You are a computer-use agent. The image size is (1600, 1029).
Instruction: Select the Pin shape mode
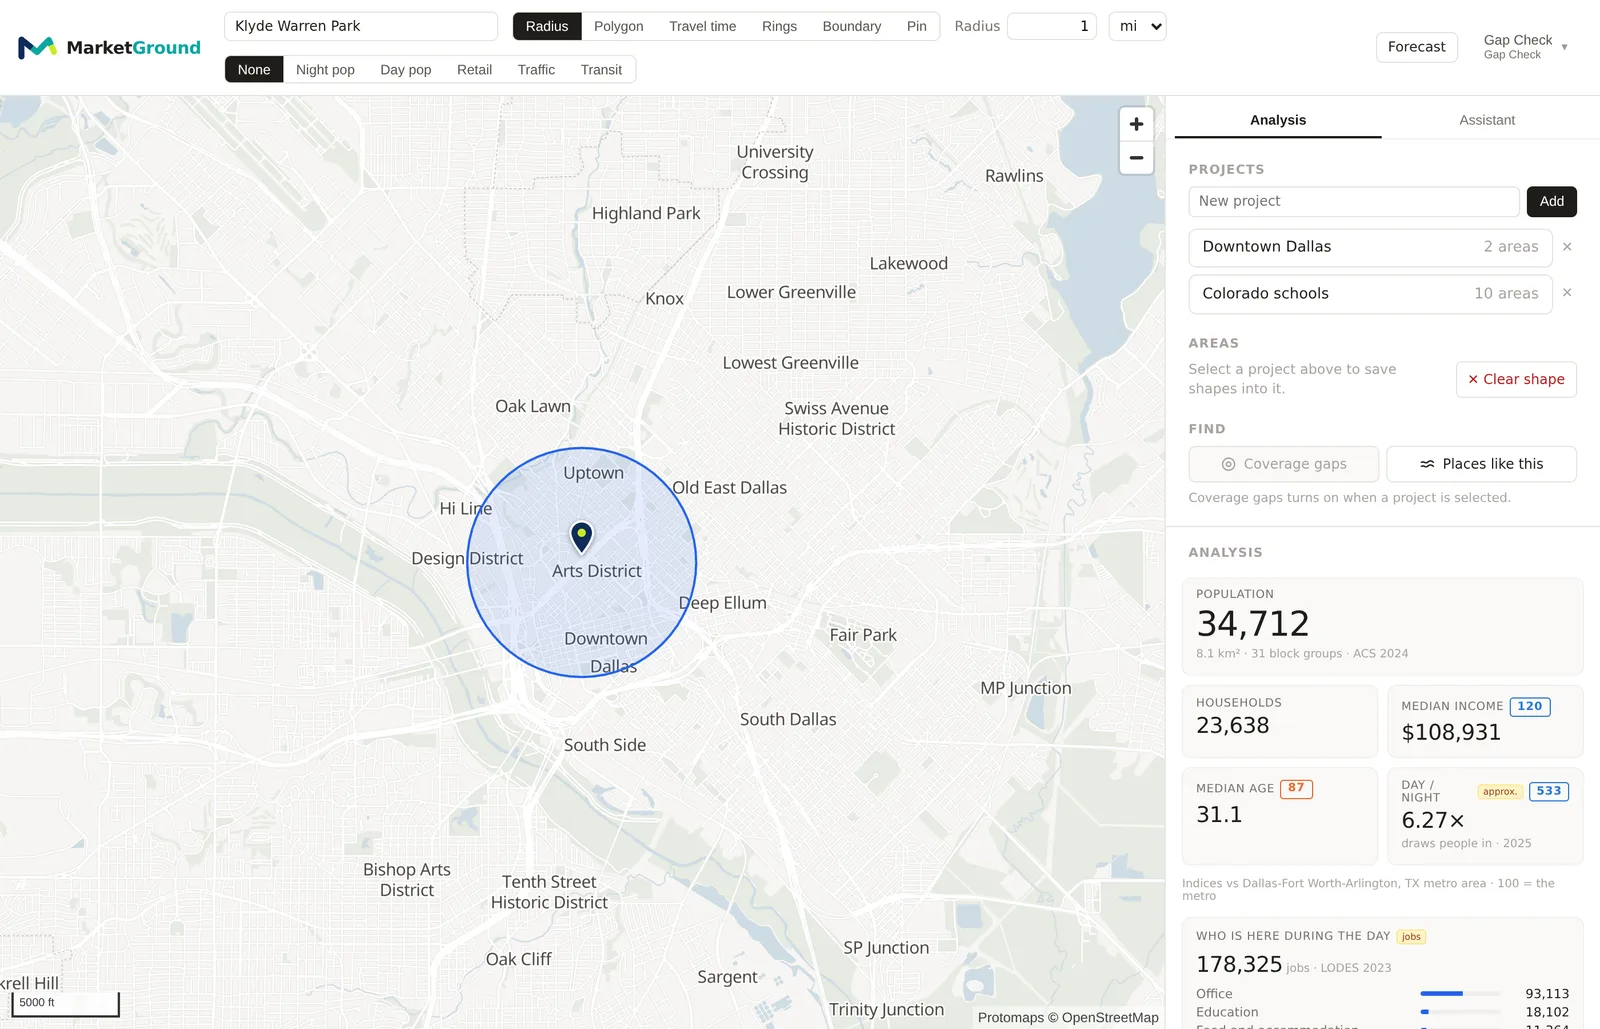917,26
